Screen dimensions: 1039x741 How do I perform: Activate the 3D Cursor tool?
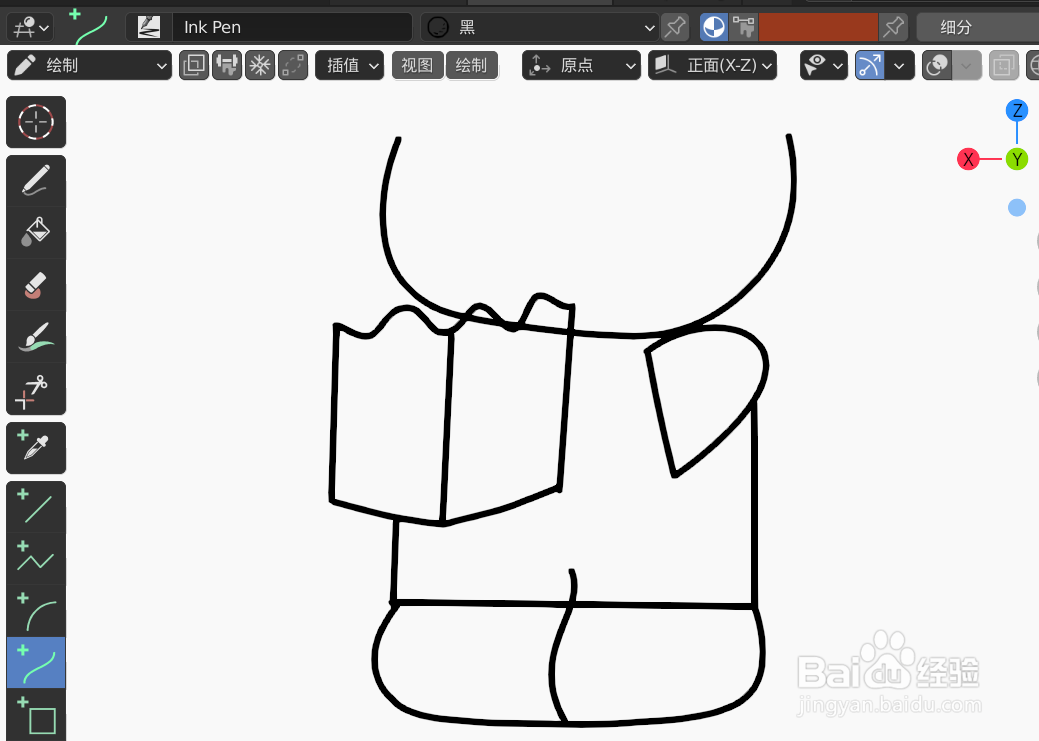36,122
